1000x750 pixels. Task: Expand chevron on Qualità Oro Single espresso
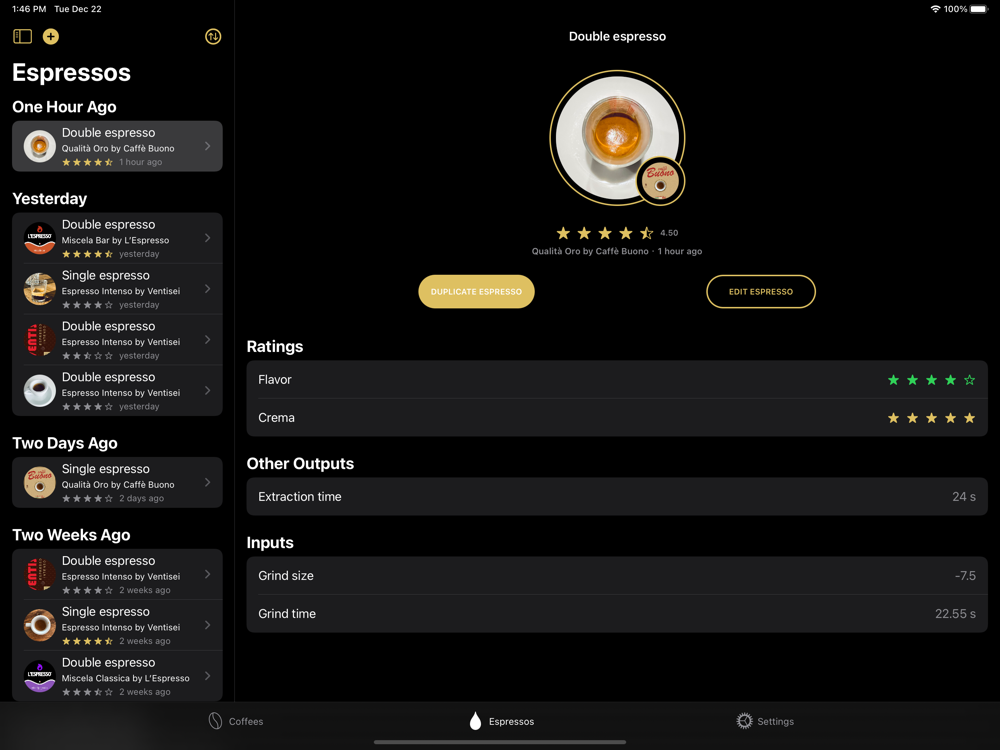pyautogui.click(x=208, y=483)
